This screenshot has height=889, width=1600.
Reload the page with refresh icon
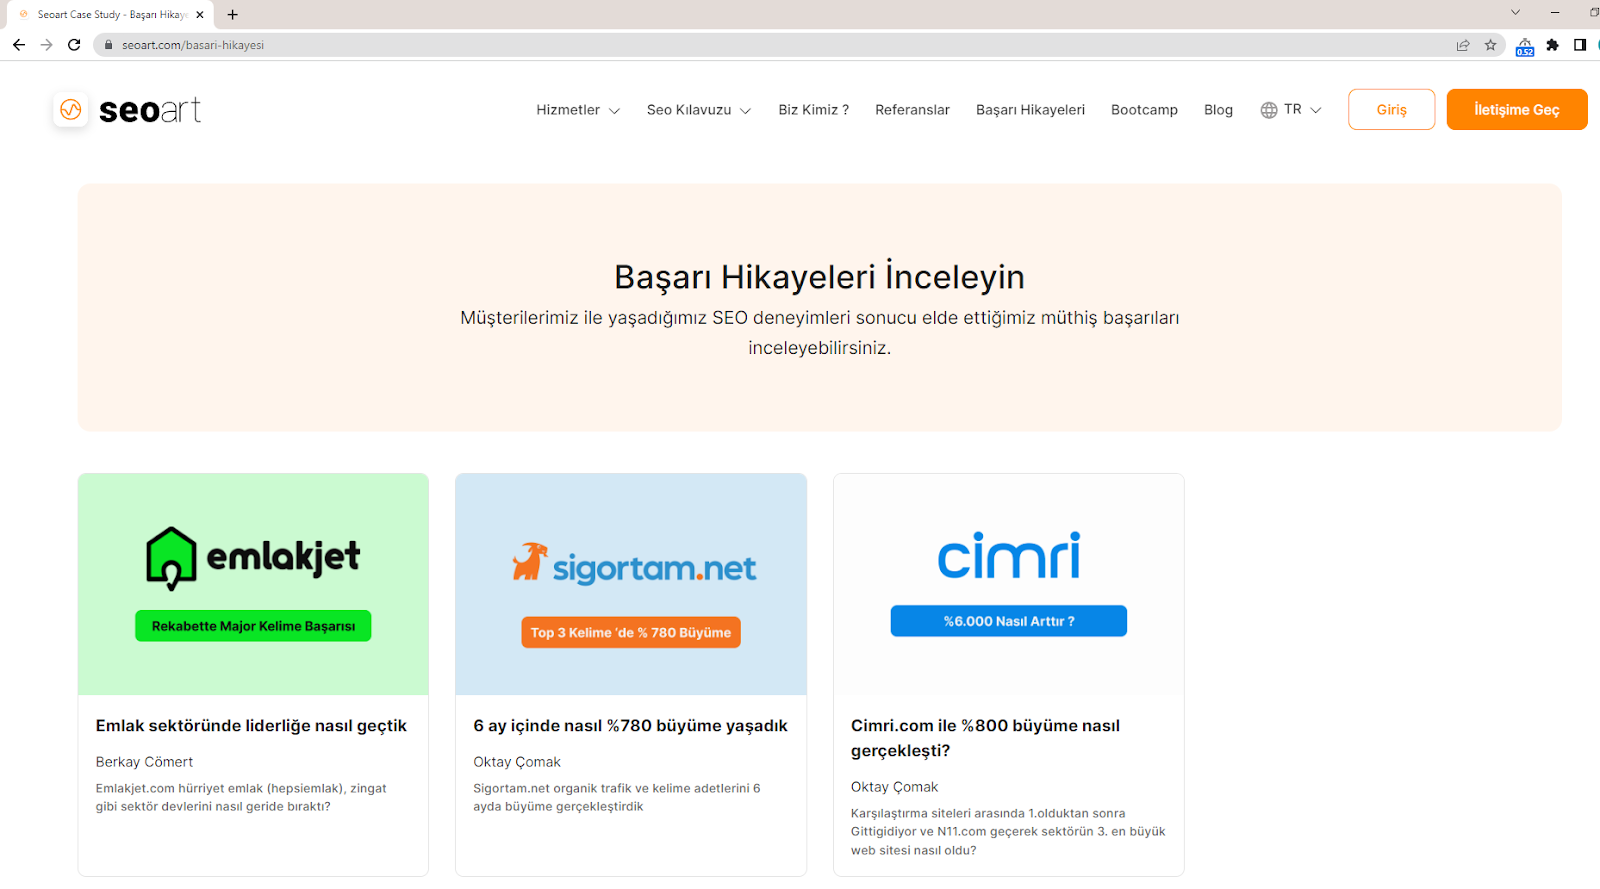[74, 45]
